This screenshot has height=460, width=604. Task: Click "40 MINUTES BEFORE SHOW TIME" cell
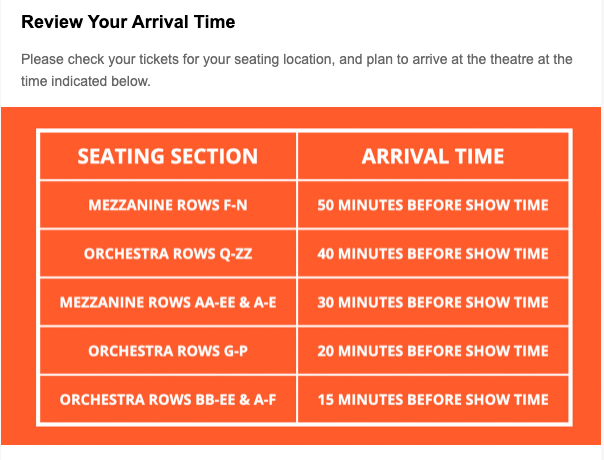pos(433,254)
